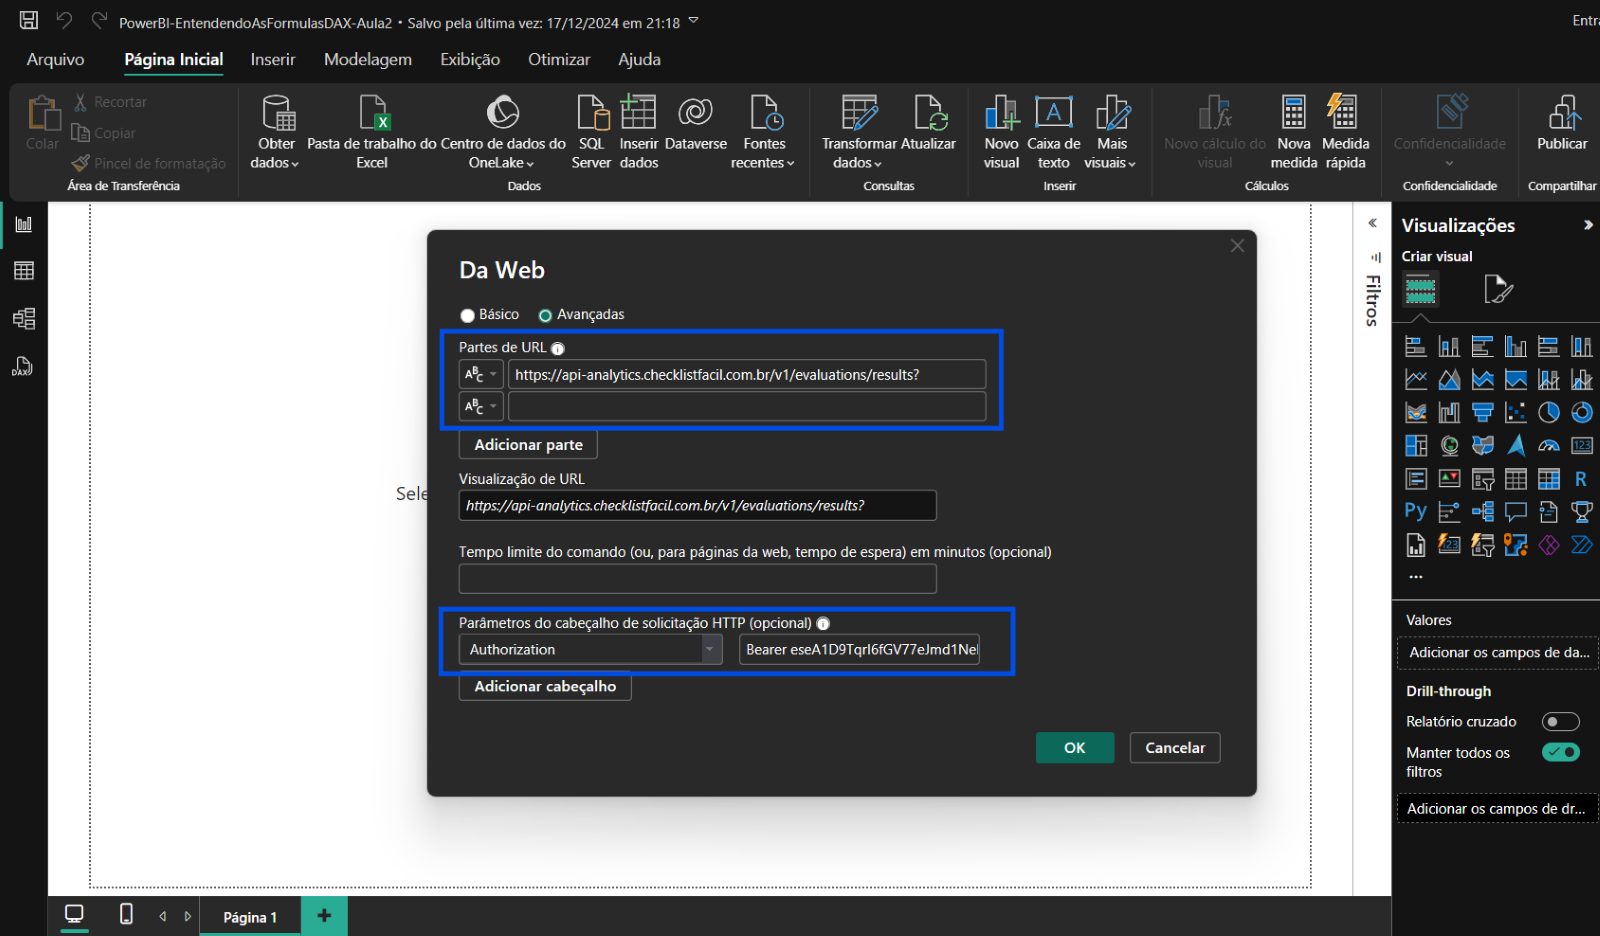Select the funnel chart visual
This screenshot has height=936, width=1600.
(1483, 413)
